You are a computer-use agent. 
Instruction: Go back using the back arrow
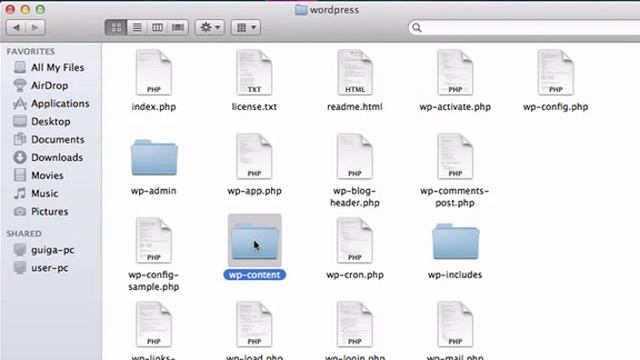(16, 27)
